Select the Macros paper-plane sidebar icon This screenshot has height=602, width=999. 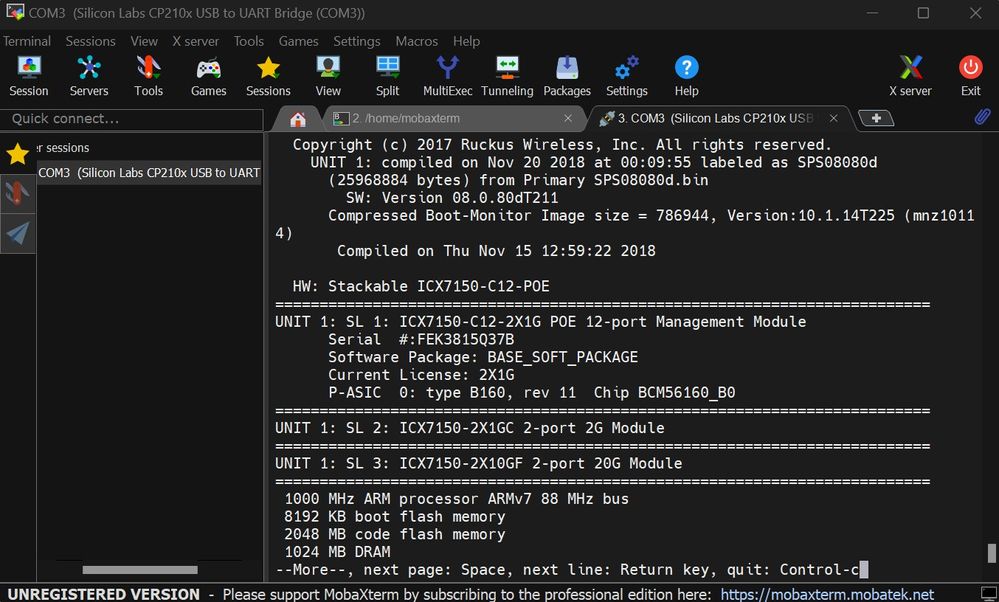pyautogui.click(x=18, y=233)
